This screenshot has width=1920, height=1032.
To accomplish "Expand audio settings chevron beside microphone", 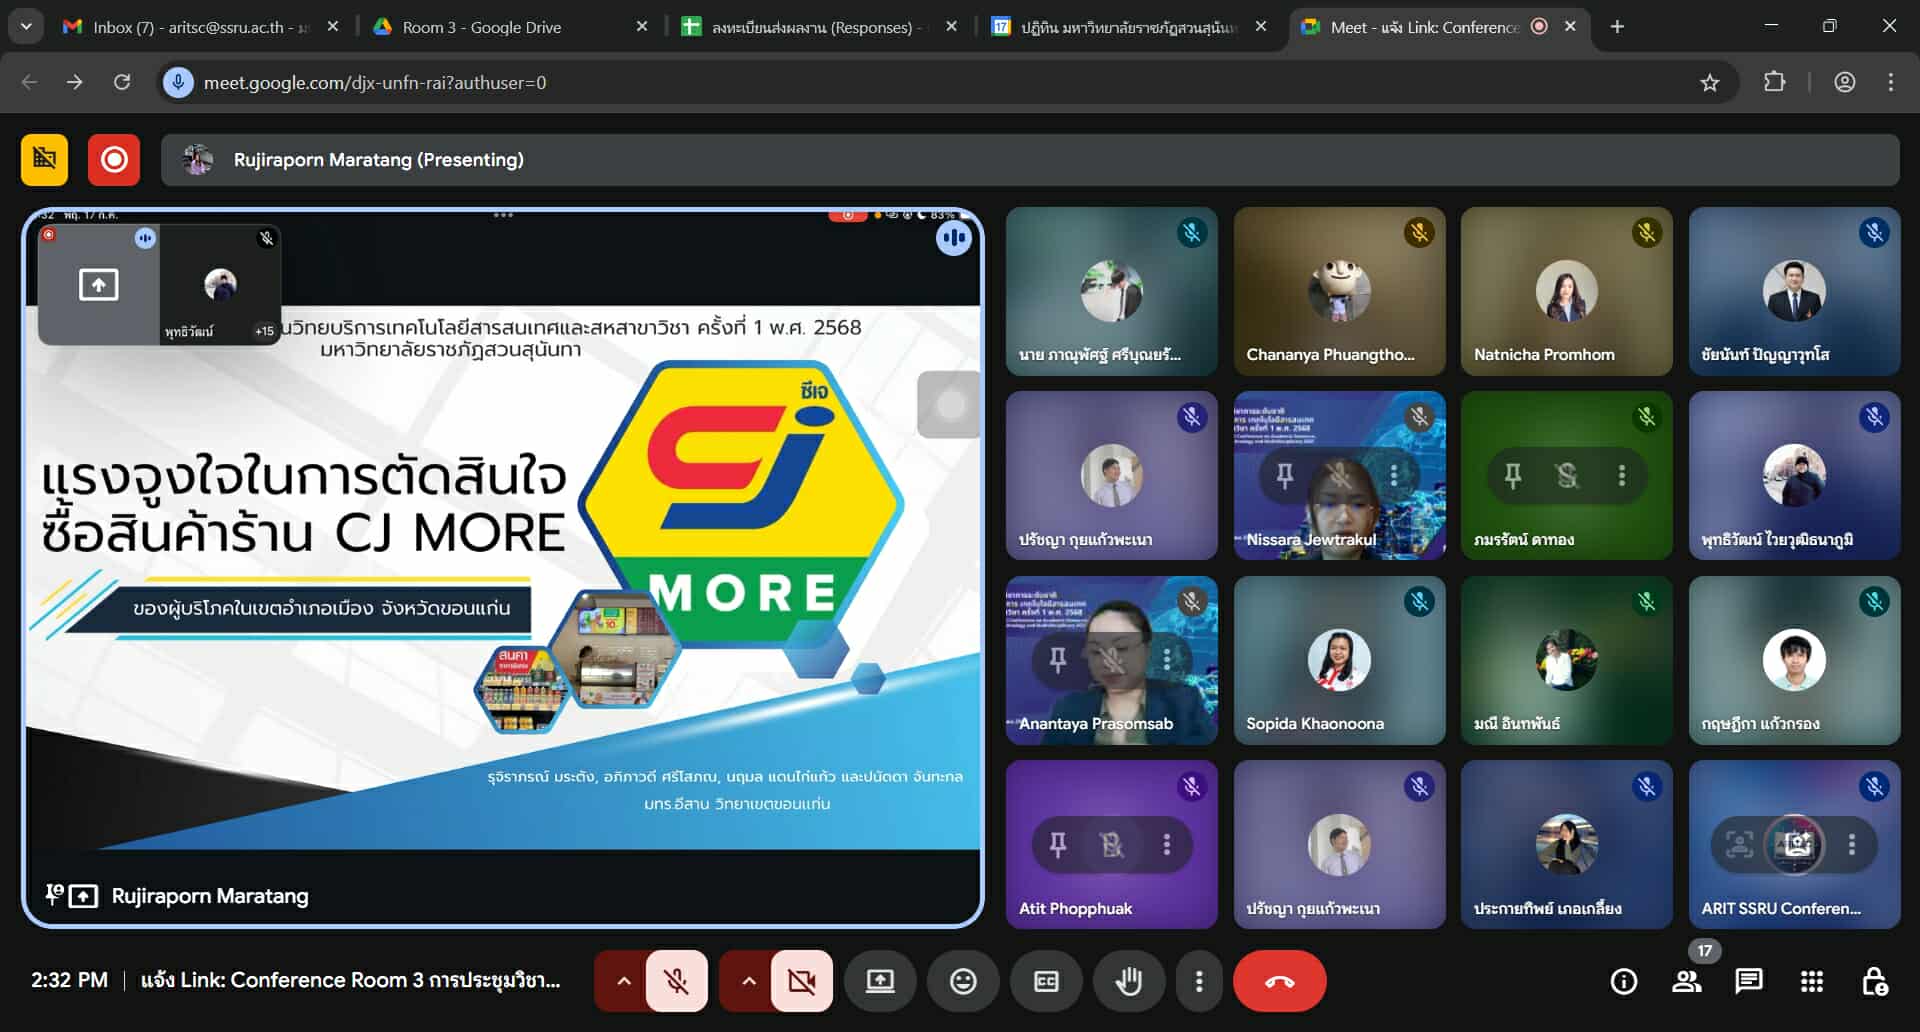I will pos(623,981).
